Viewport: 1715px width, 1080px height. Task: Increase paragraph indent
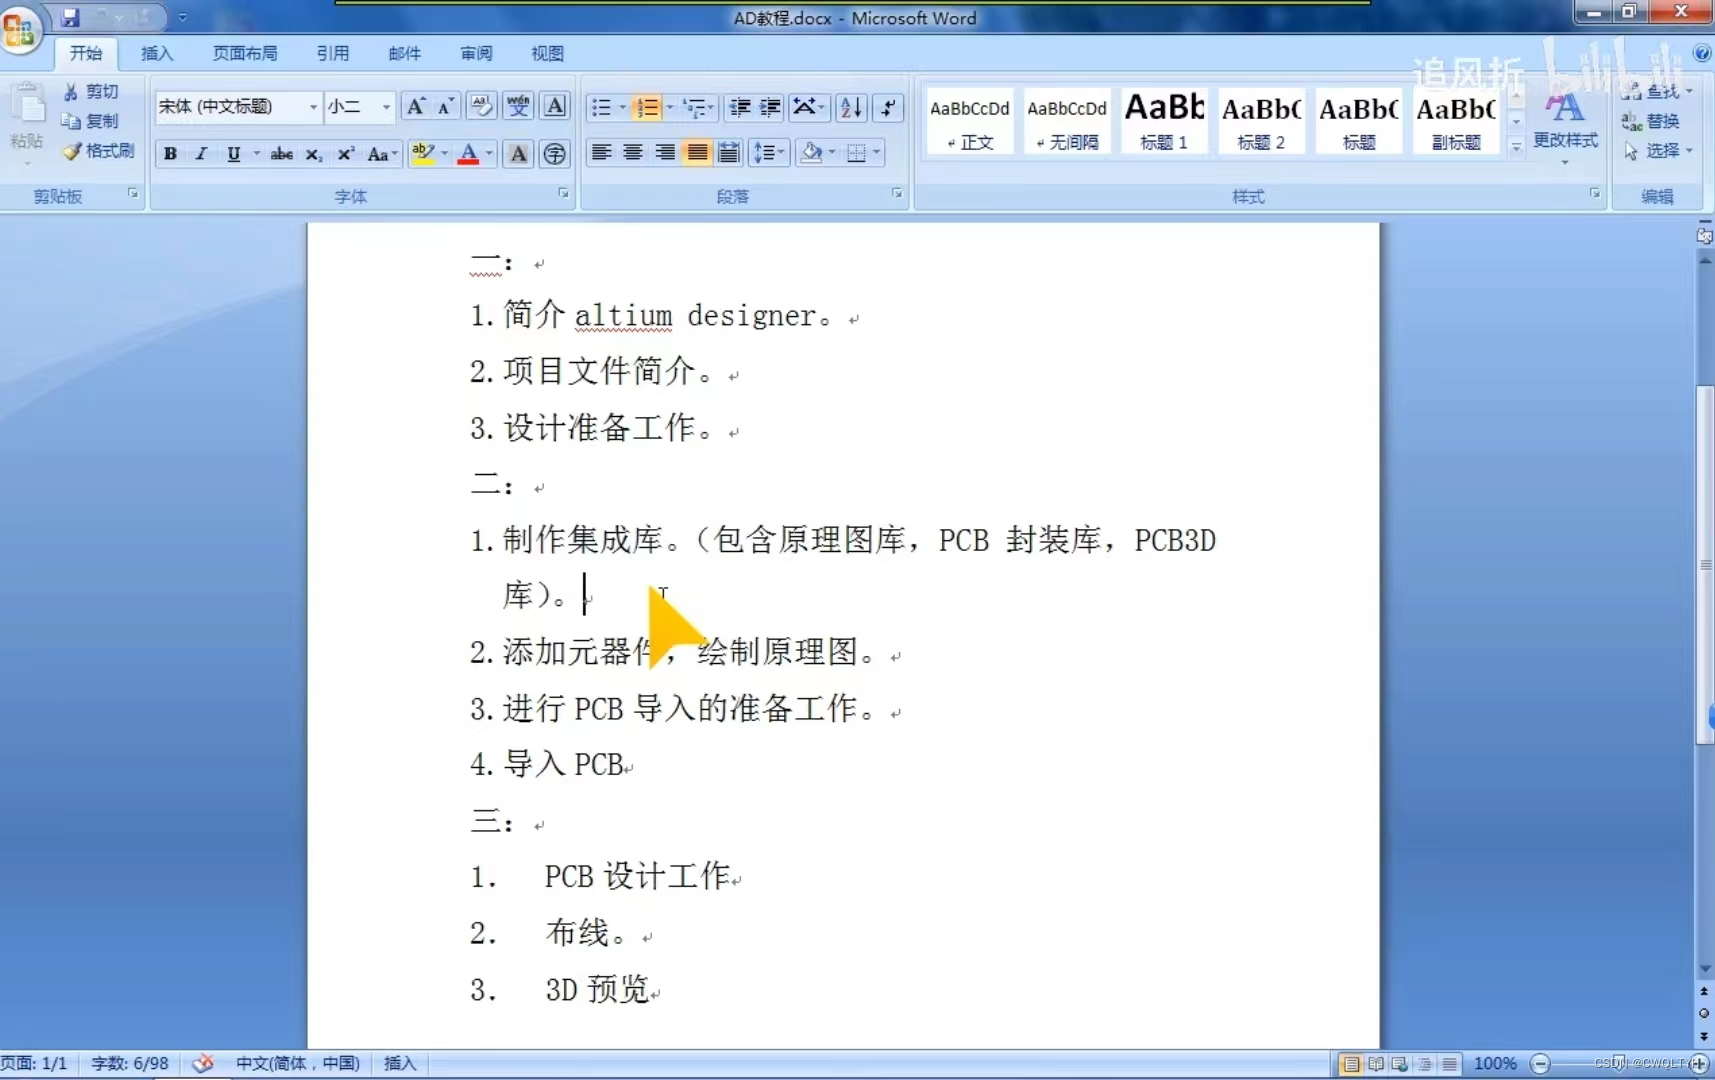tap(770, 107)
